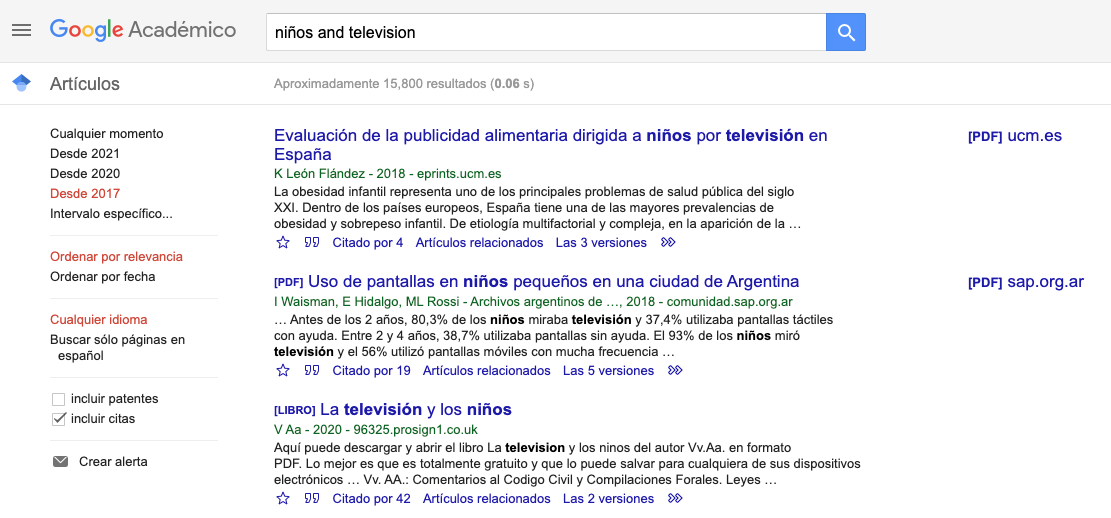This screenshot has width=1111, height=518.
Task: Click the envelope icon beside Crear alerta
Action: (60, 462)
